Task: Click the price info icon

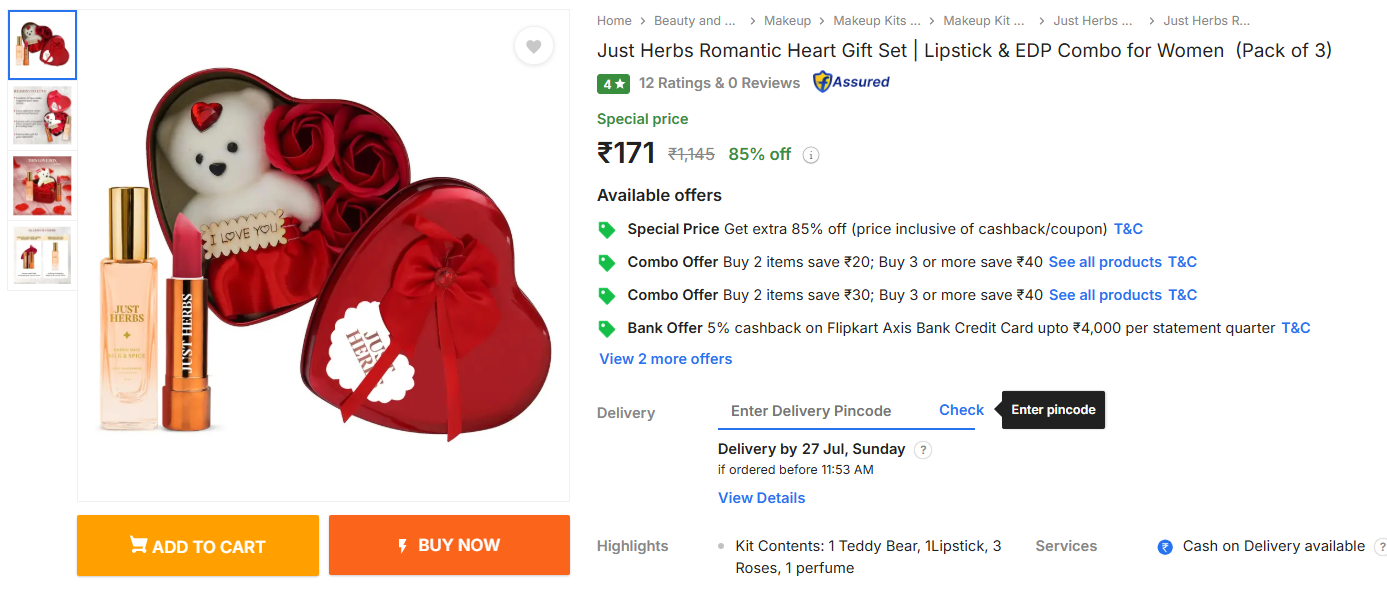Action: click(x=811, y=155)
